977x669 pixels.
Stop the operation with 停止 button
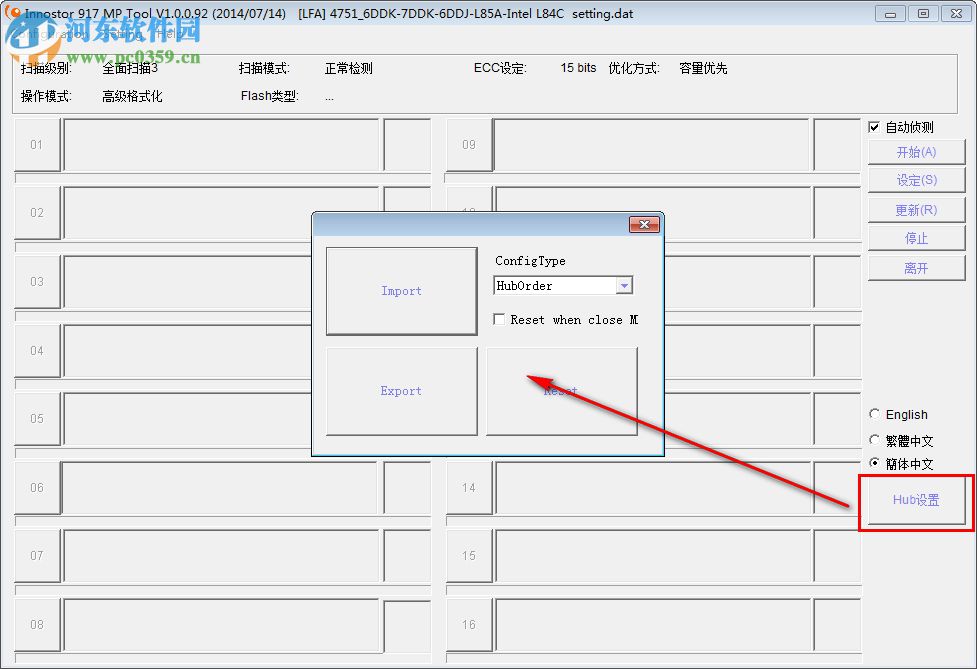pyautogui.click(x=915, y=238)
